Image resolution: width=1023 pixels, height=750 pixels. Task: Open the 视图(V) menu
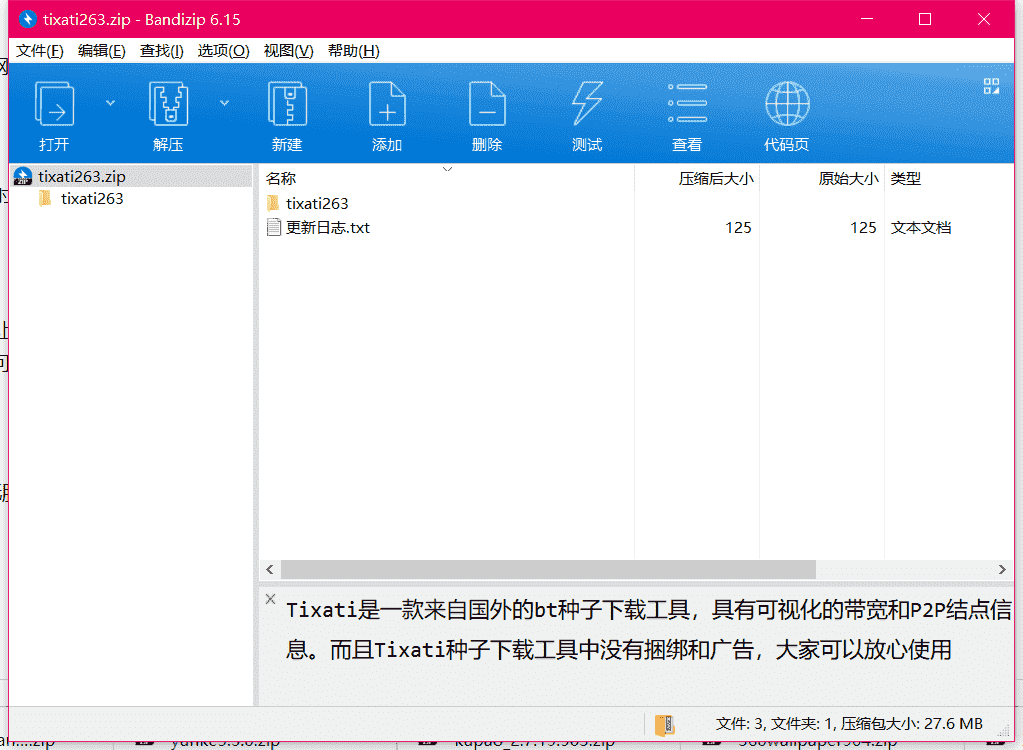click(x=288, y=51)
